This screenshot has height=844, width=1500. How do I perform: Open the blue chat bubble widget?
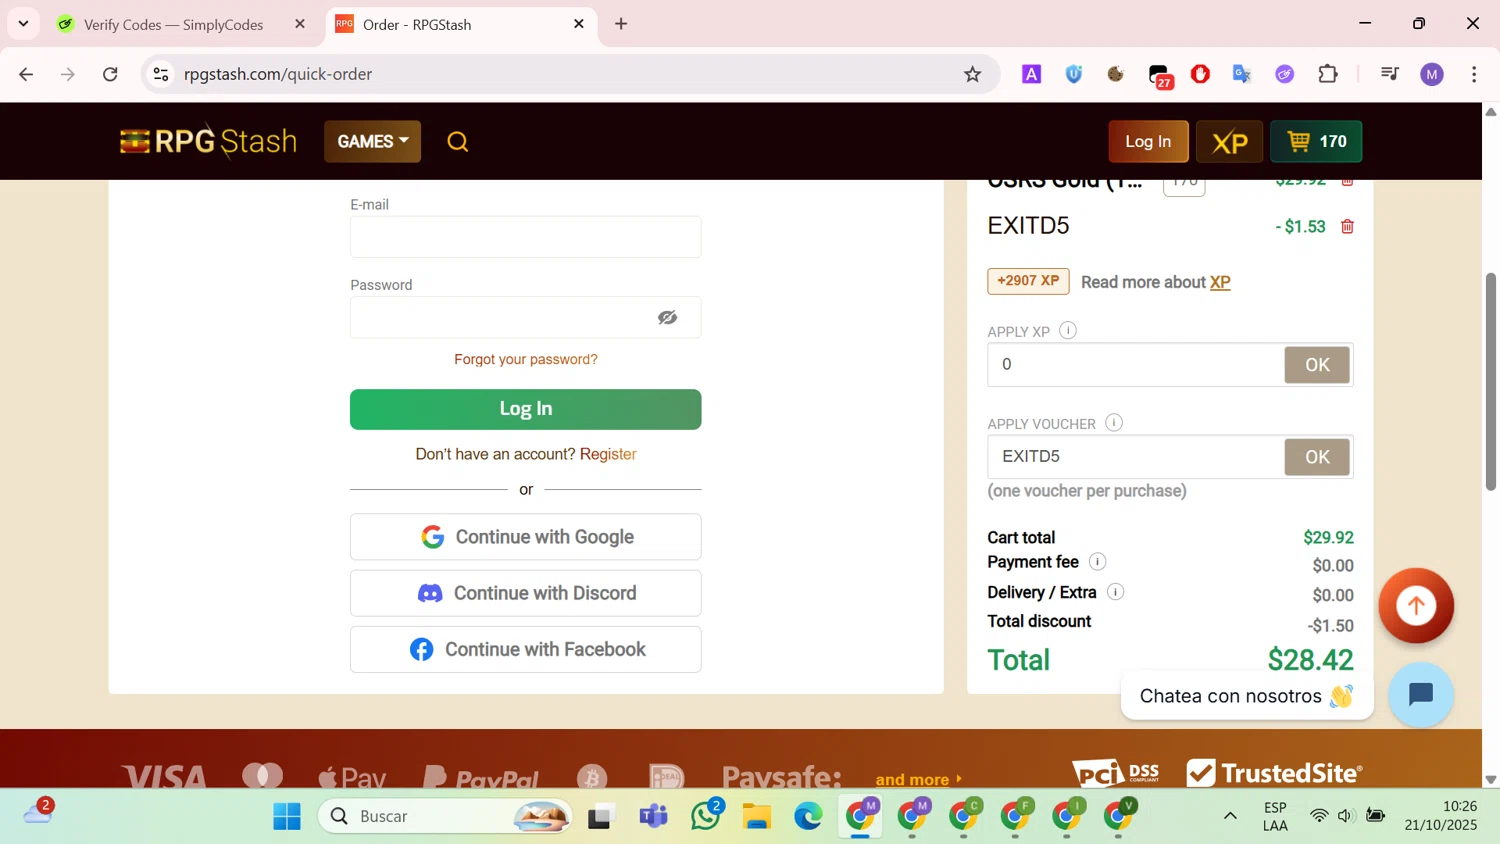click(1421, 694)
